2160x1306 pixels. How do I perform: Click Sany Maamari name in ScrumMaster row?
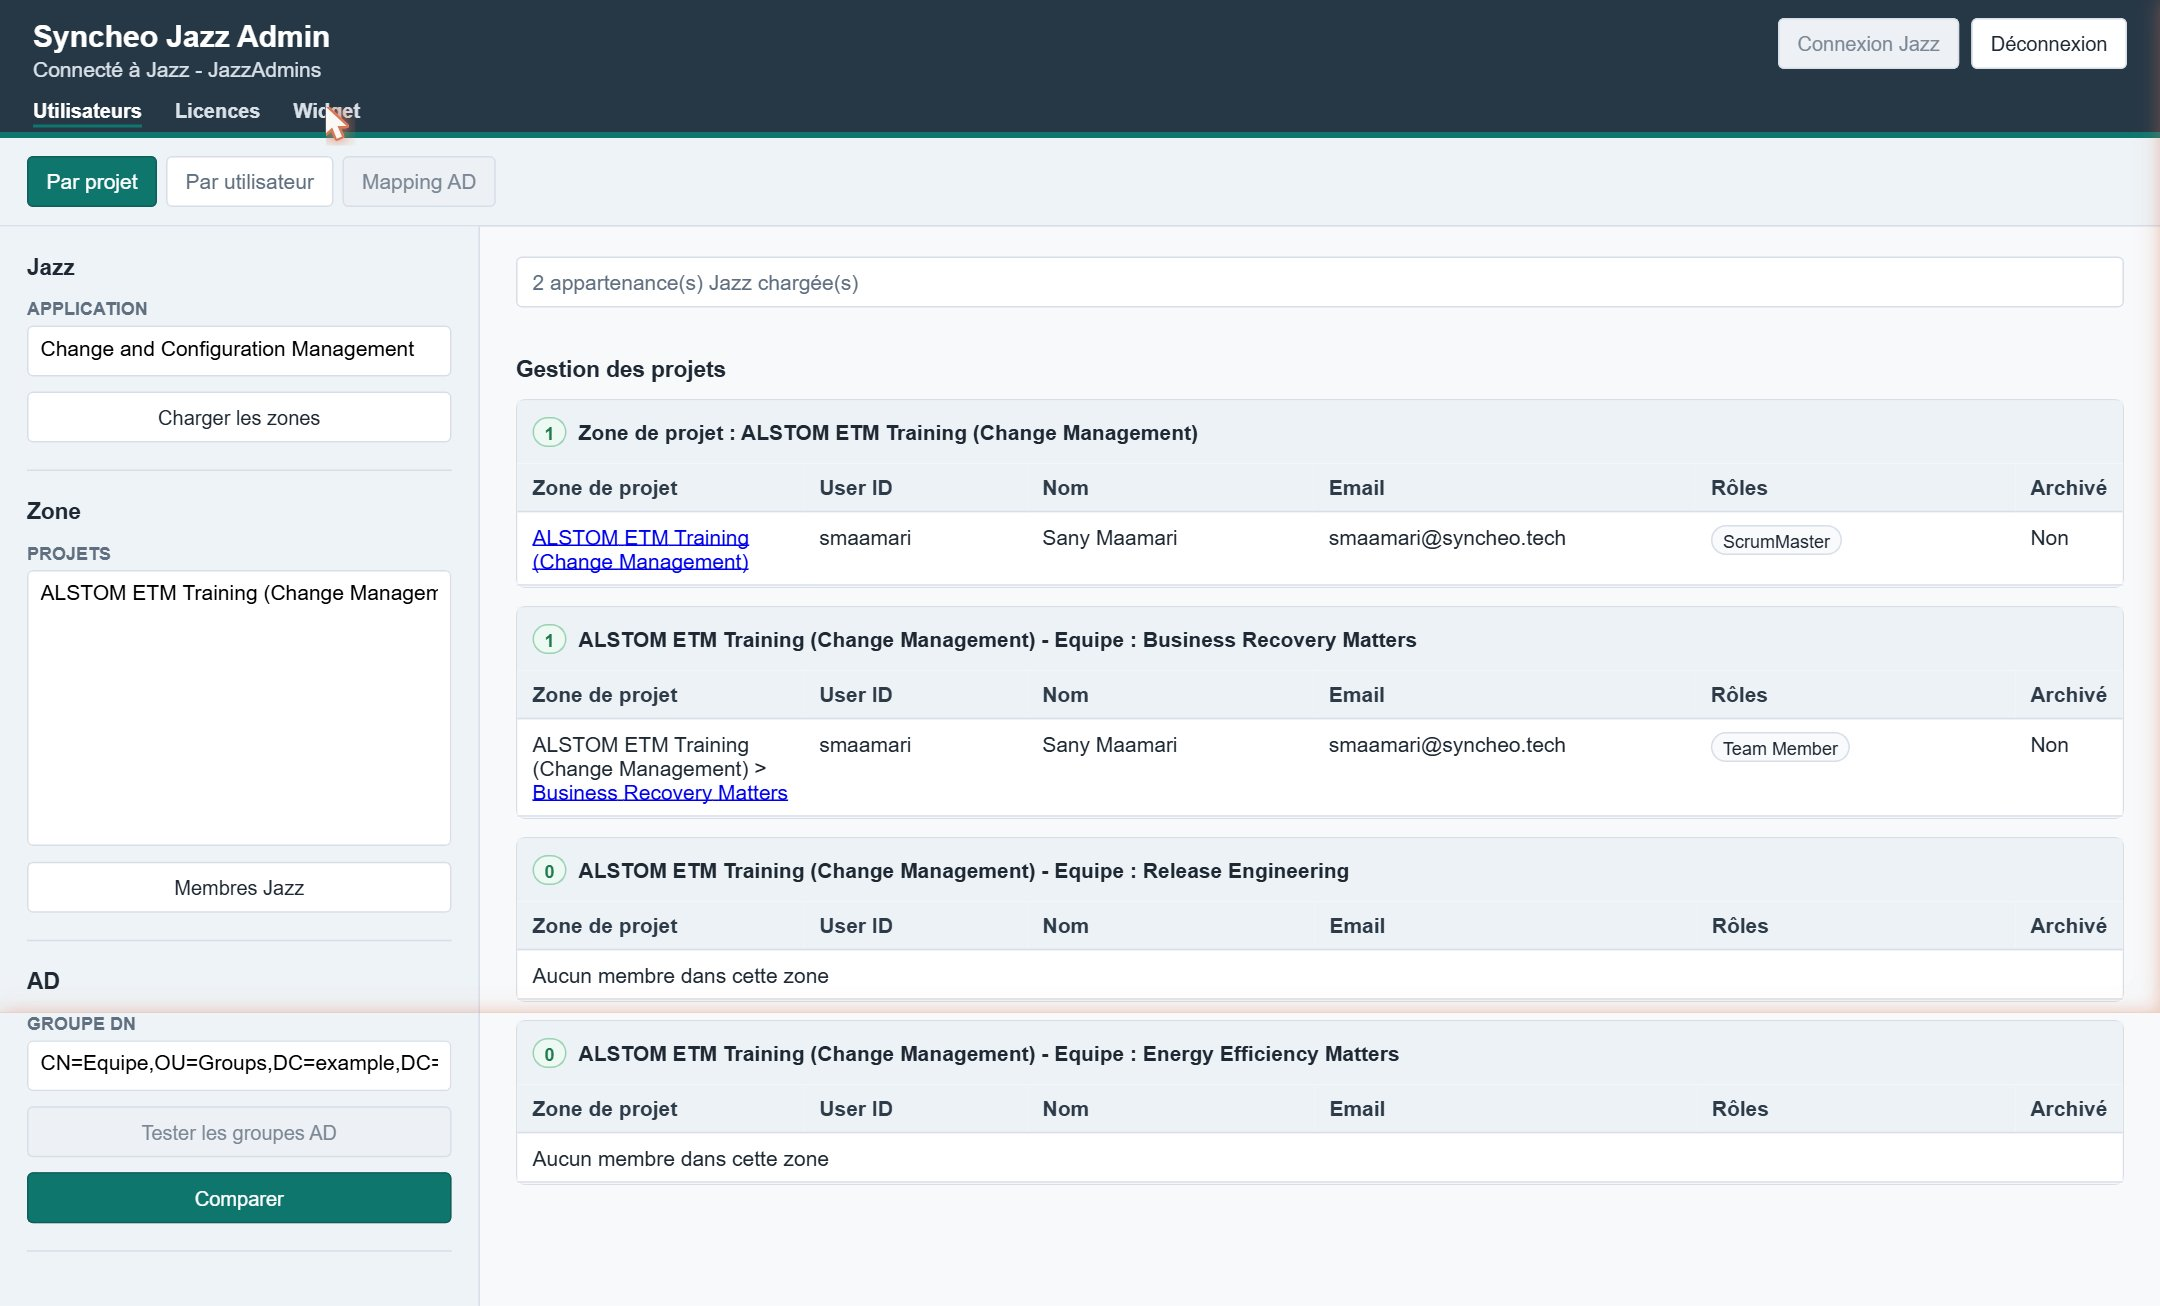tap(1109, 538)
